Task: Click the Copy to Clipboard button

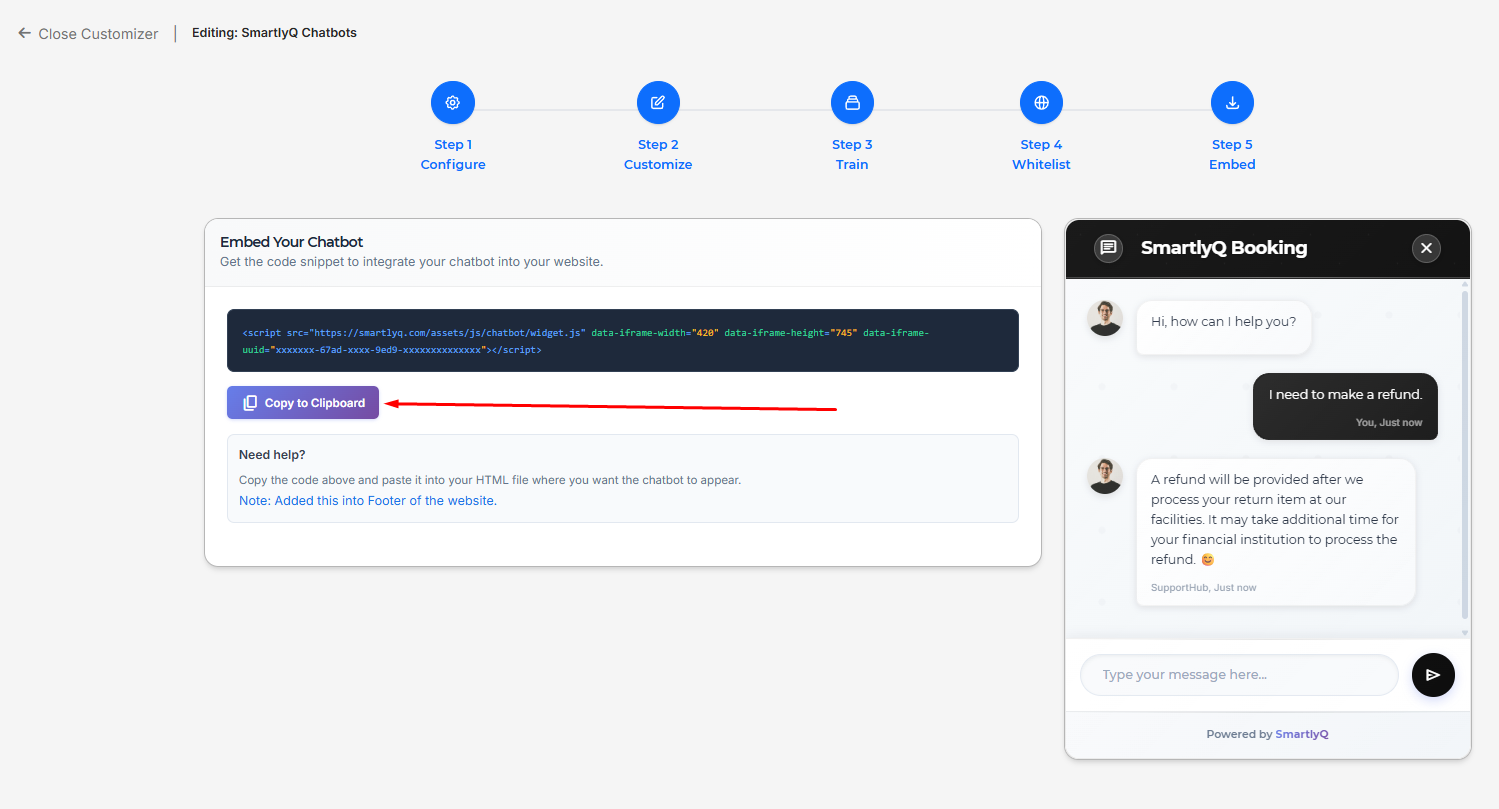Action: 303,403
